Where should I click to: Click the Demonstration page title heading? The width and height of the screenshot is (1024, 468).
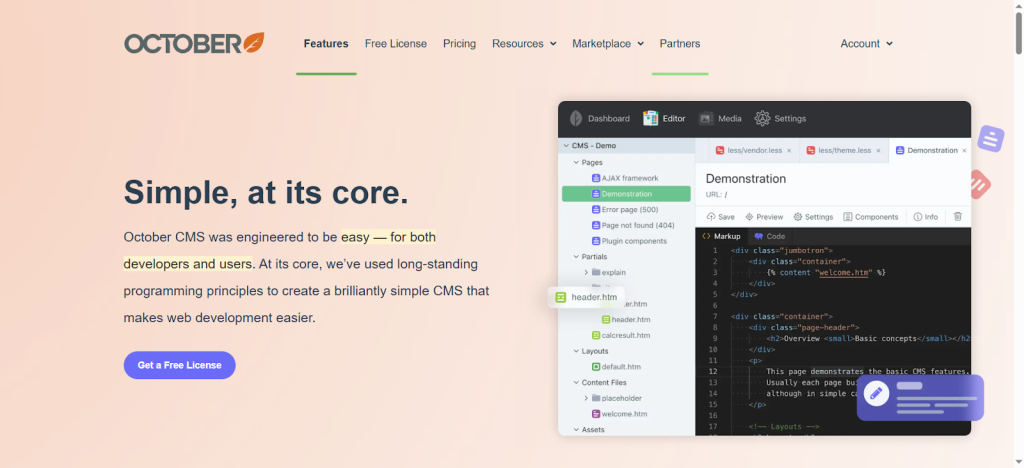pos(746,178)
